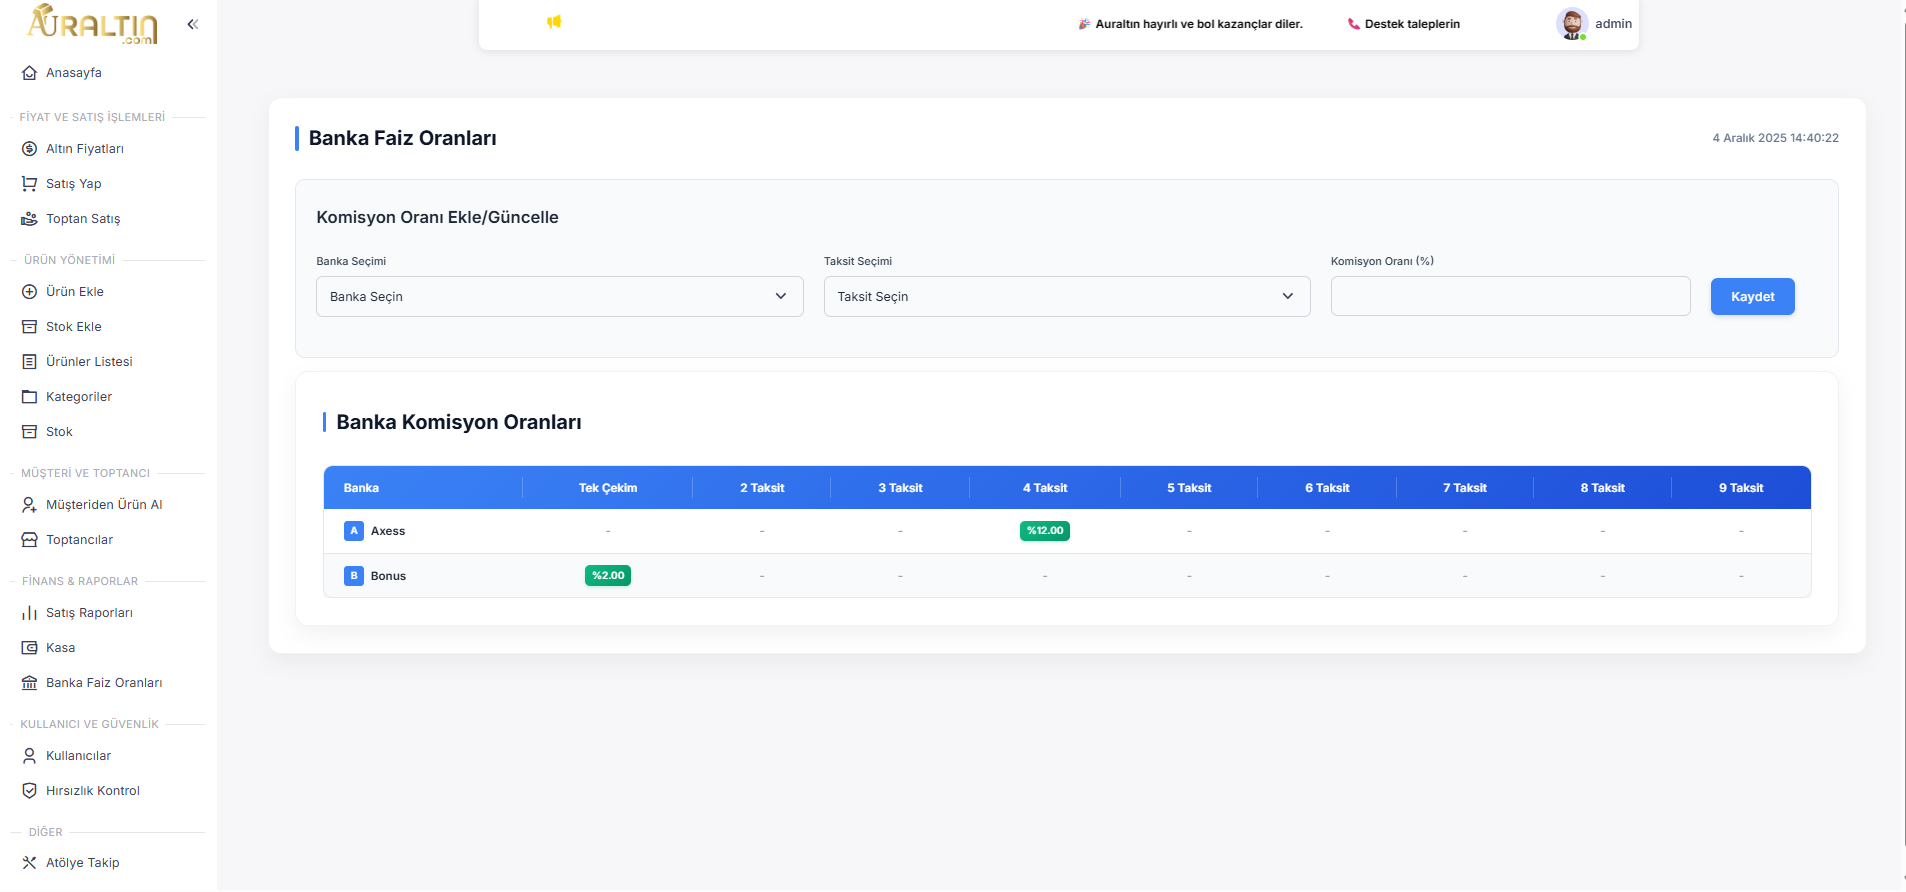The image size is (1906, 892).
Task: Open the Banka Seçin dropdown
Action: coord(559,297)
